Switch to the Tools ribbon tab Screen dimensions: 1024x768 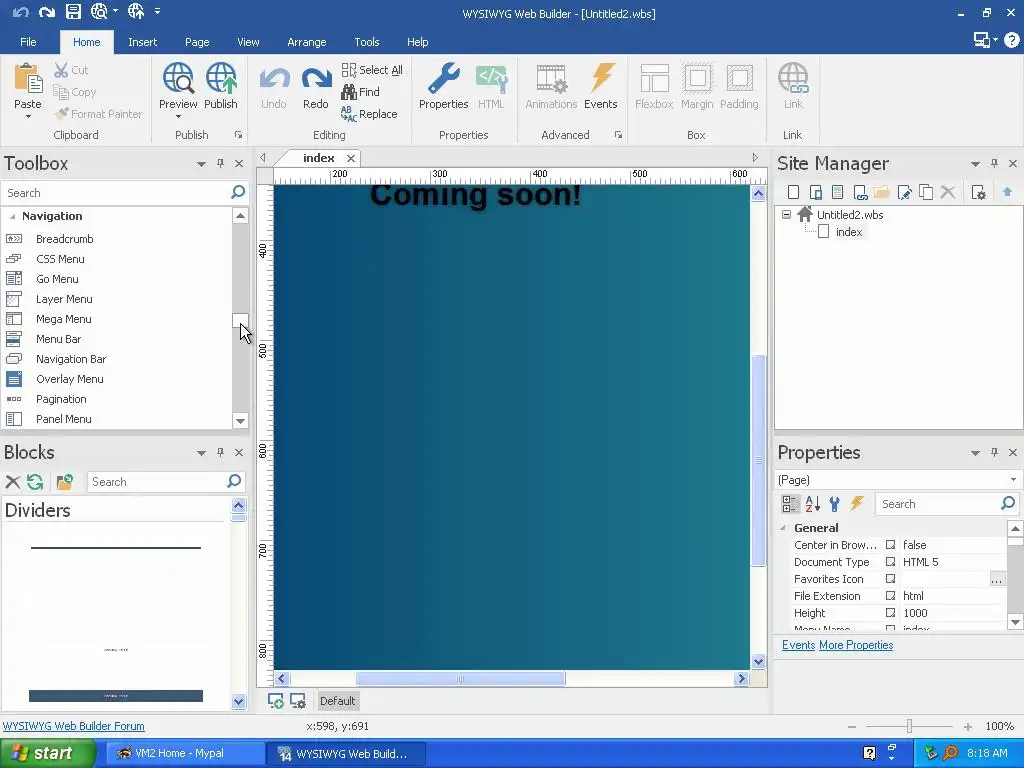click(367, 42)
